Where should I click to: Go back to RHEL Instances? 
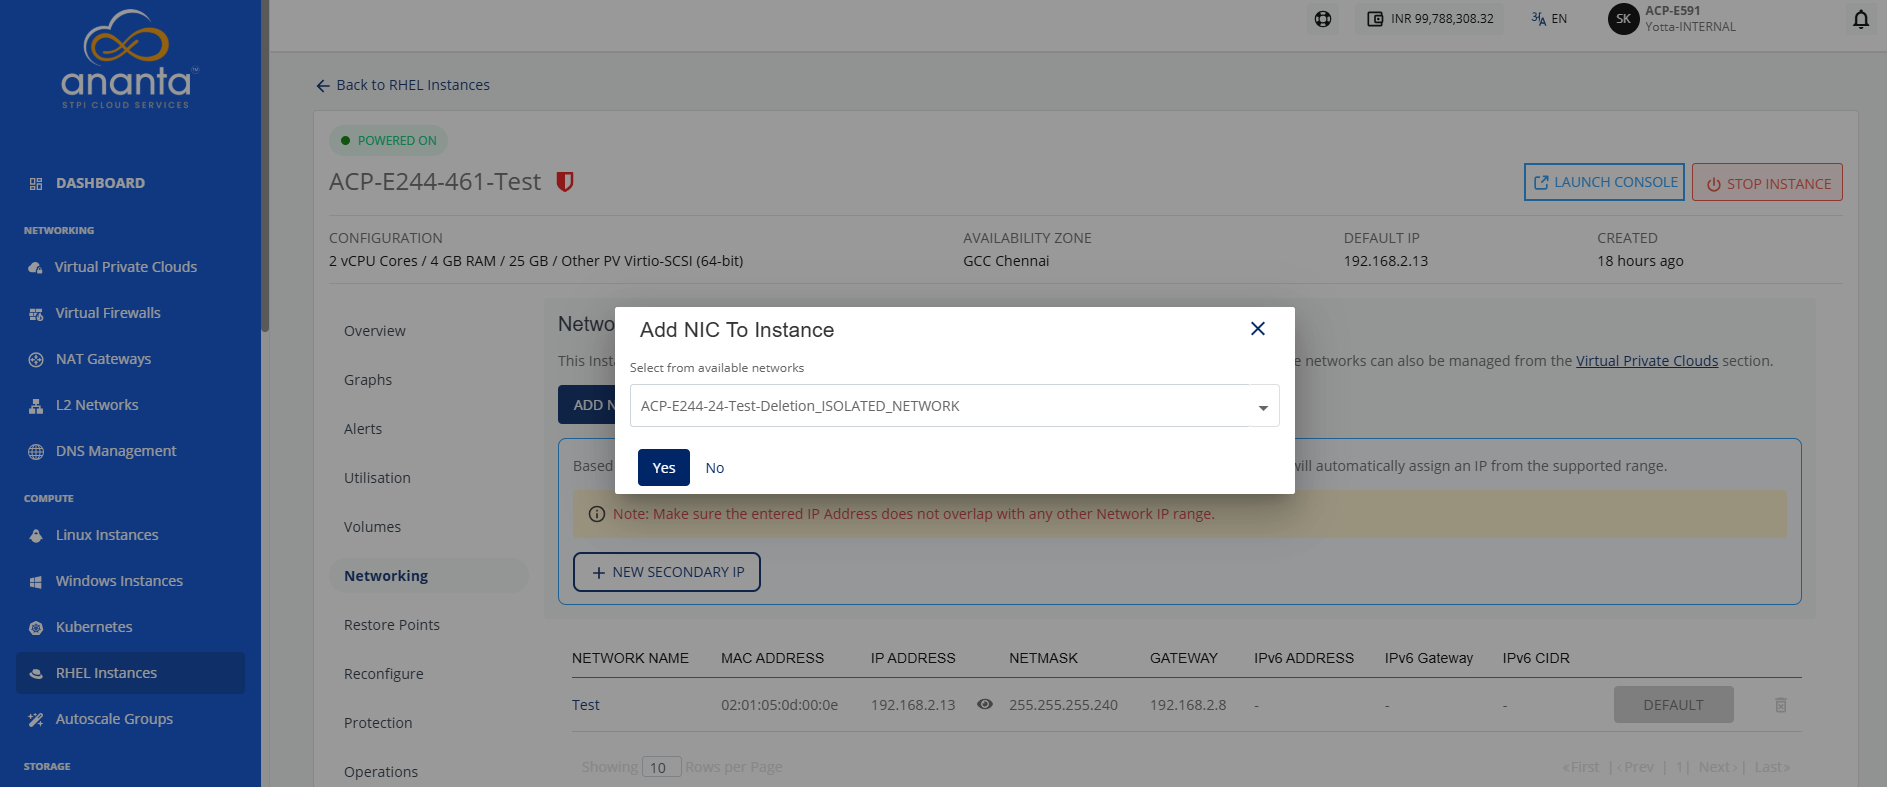[x=403, y=85]
